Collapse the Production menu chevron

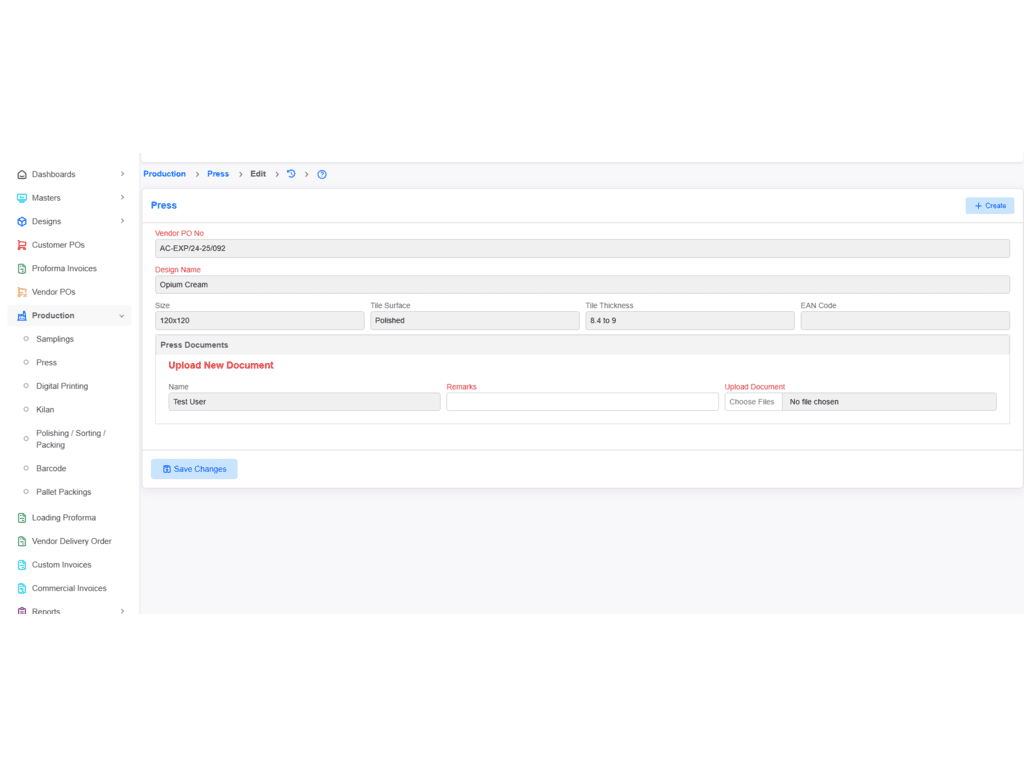[x=122, y=316]
